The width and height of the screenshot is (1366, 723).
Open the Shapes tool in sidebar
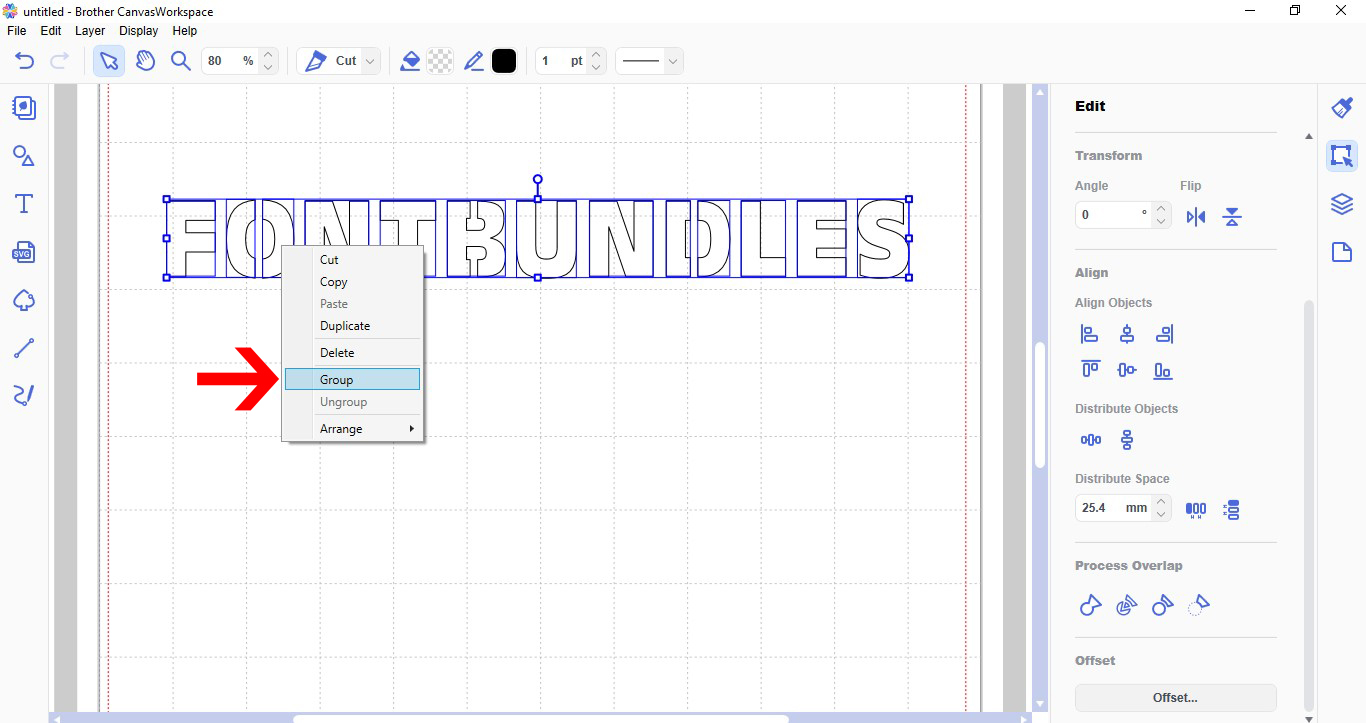[x=24, y=156]
